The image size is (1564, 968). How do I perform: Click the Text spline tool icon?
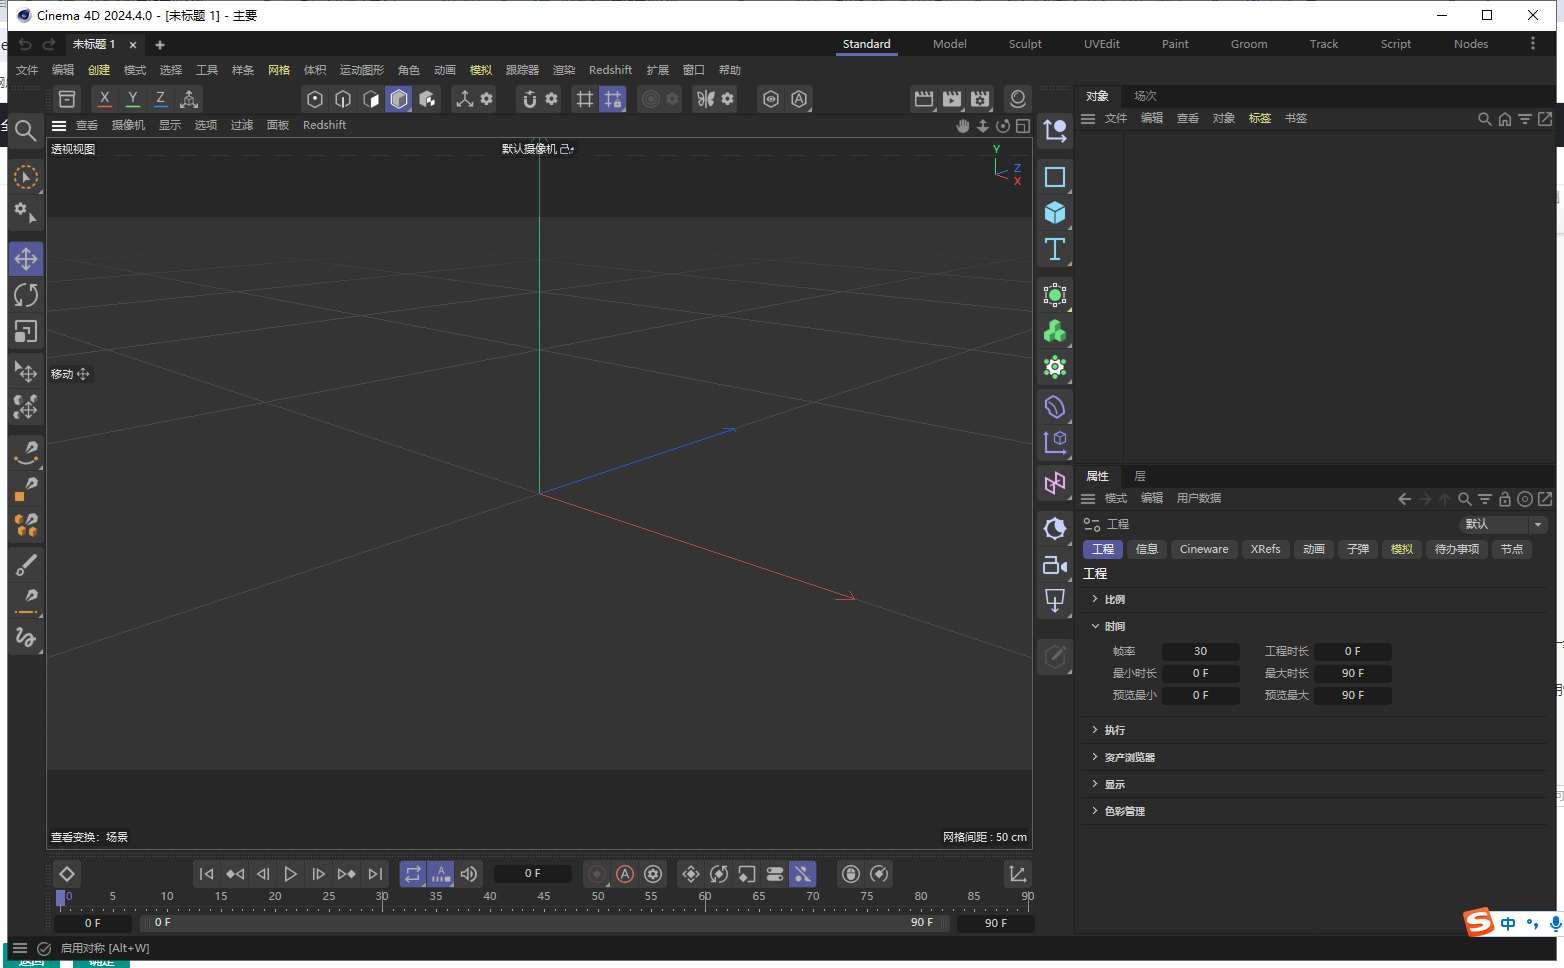pyautogui.click(x=1054, y=249)
